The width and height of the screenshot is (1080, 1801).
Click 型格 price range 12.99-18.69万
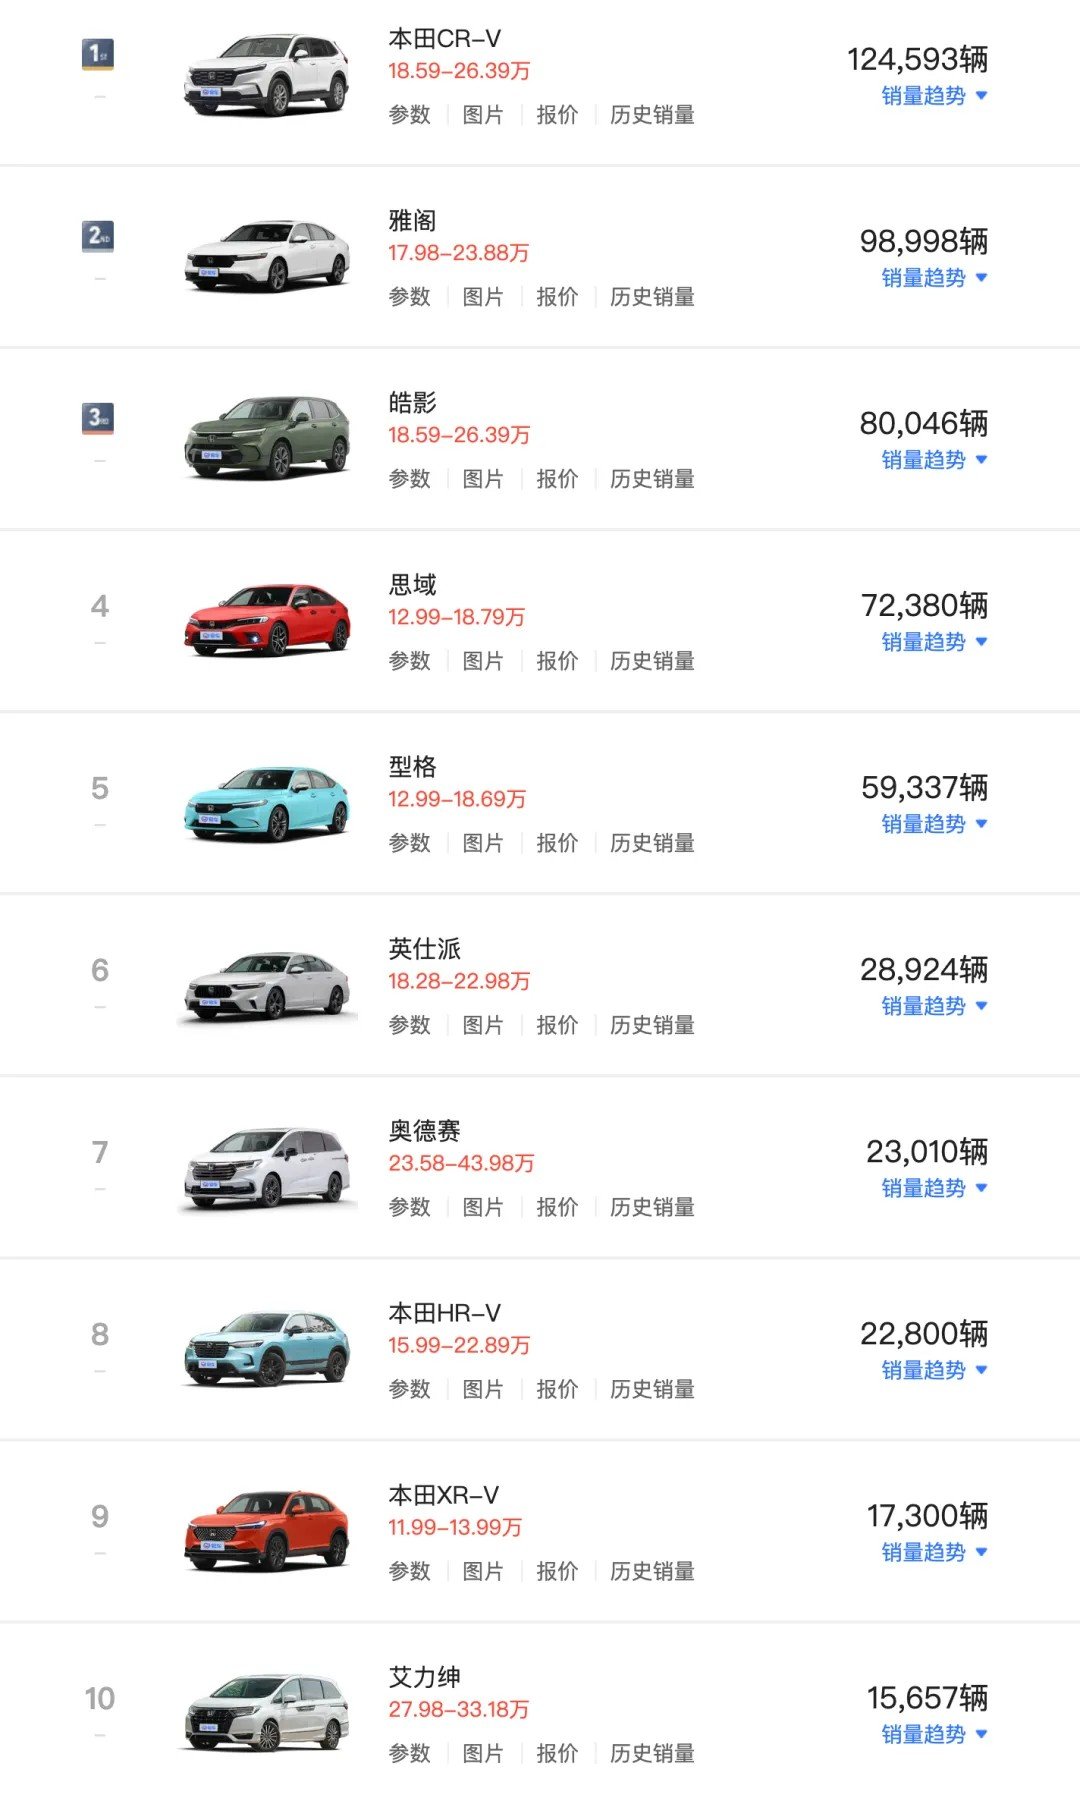coord(457,799)
